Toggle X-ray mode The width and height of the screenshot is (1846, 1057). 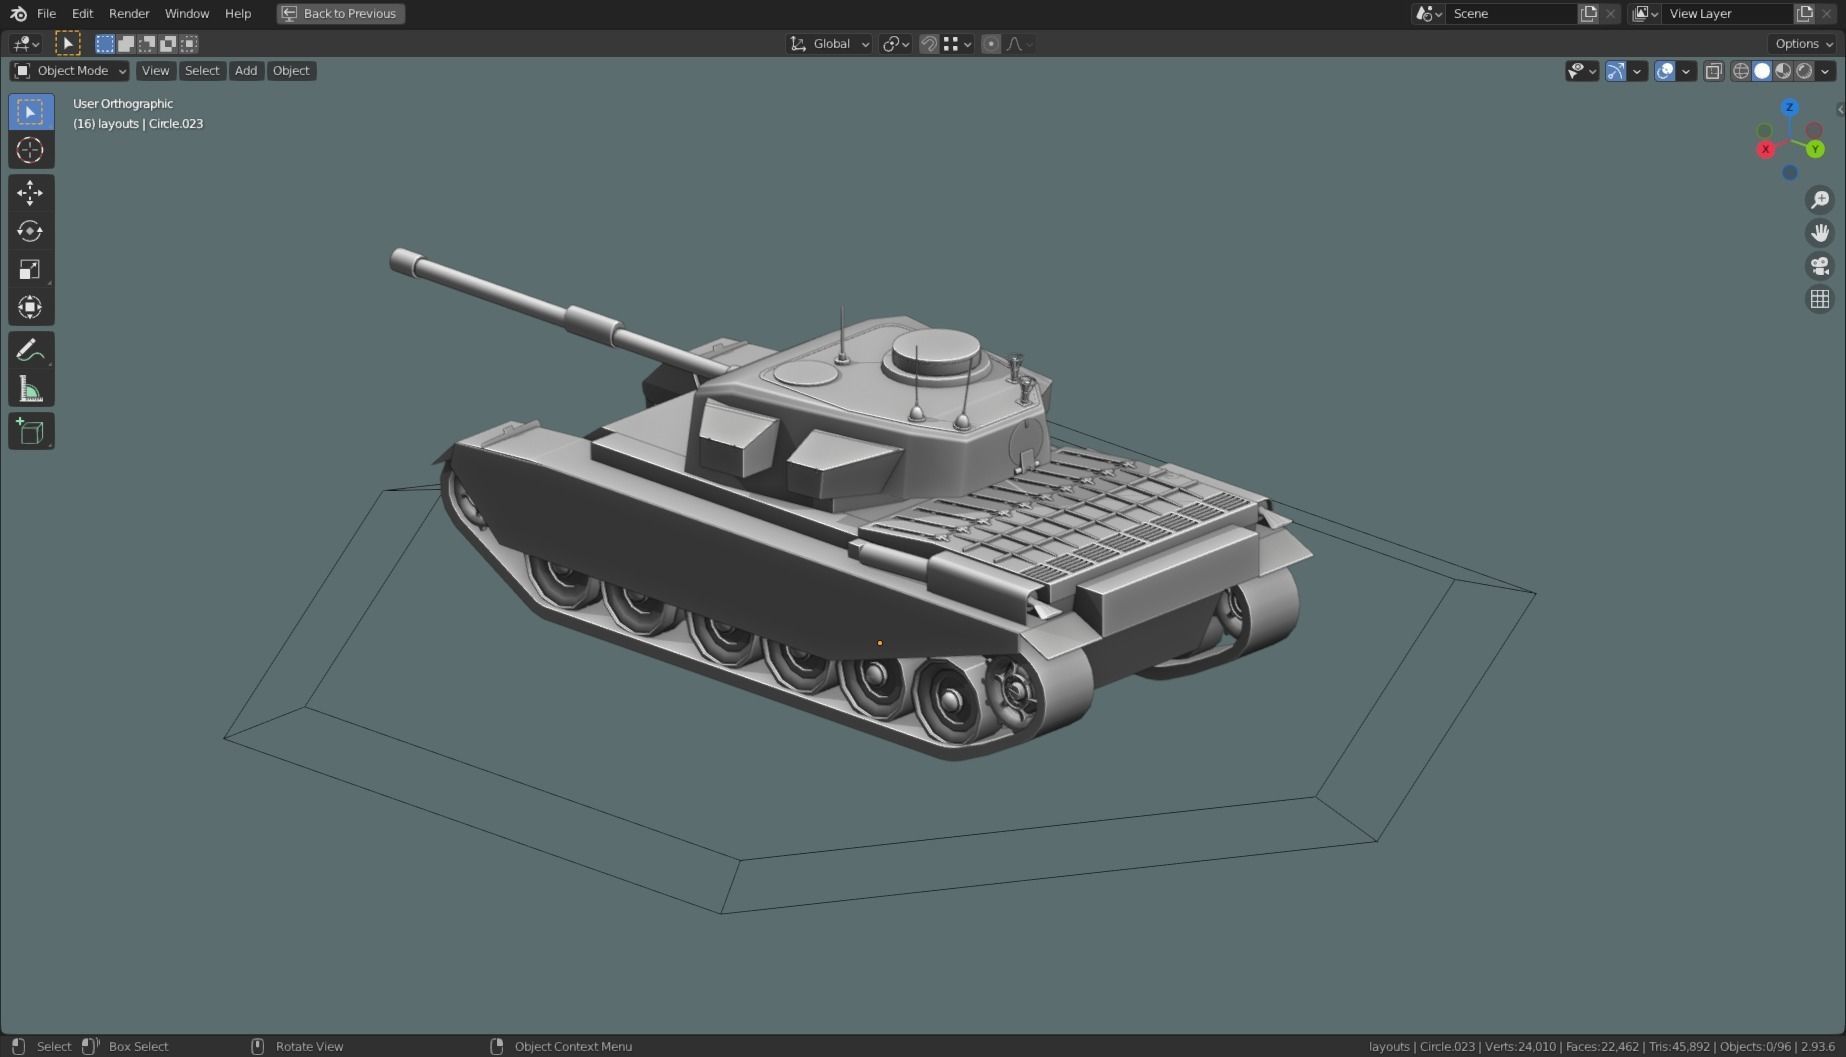coord(1714,71)
